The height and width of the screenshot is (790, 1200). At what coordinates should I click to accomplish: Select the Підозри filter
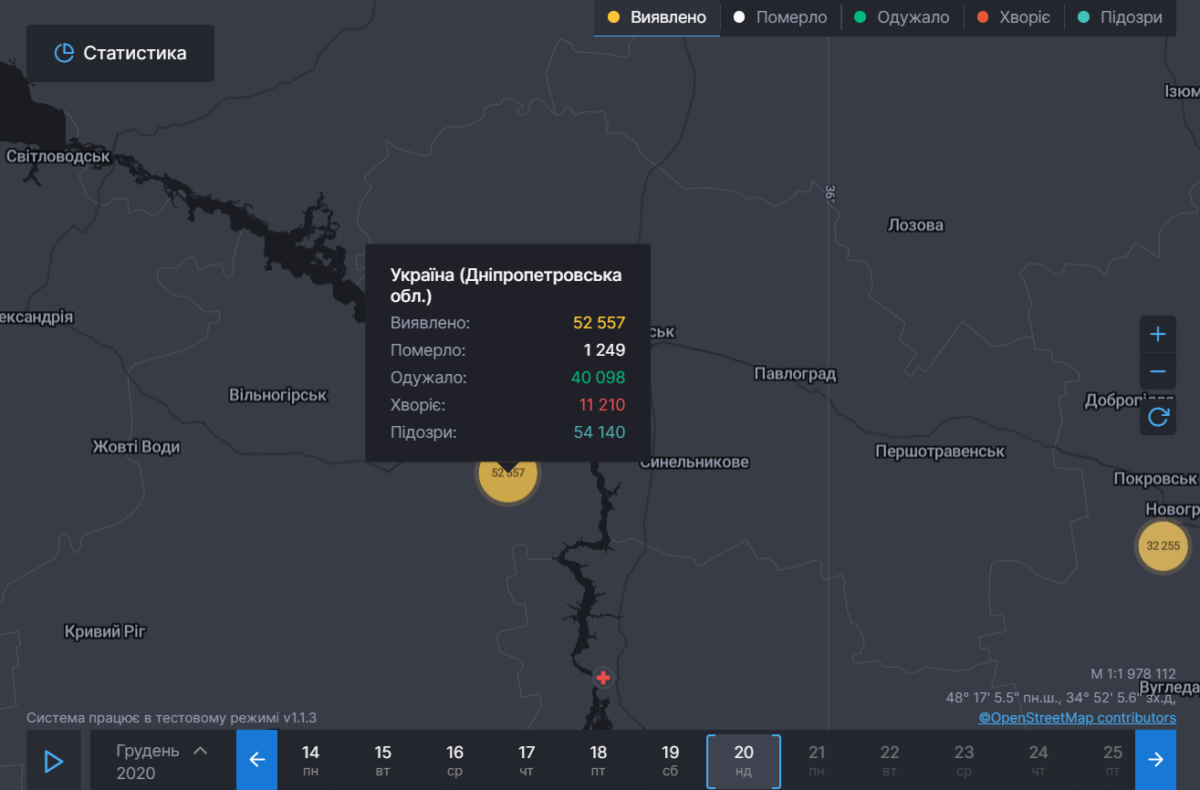coord(1119,18)
